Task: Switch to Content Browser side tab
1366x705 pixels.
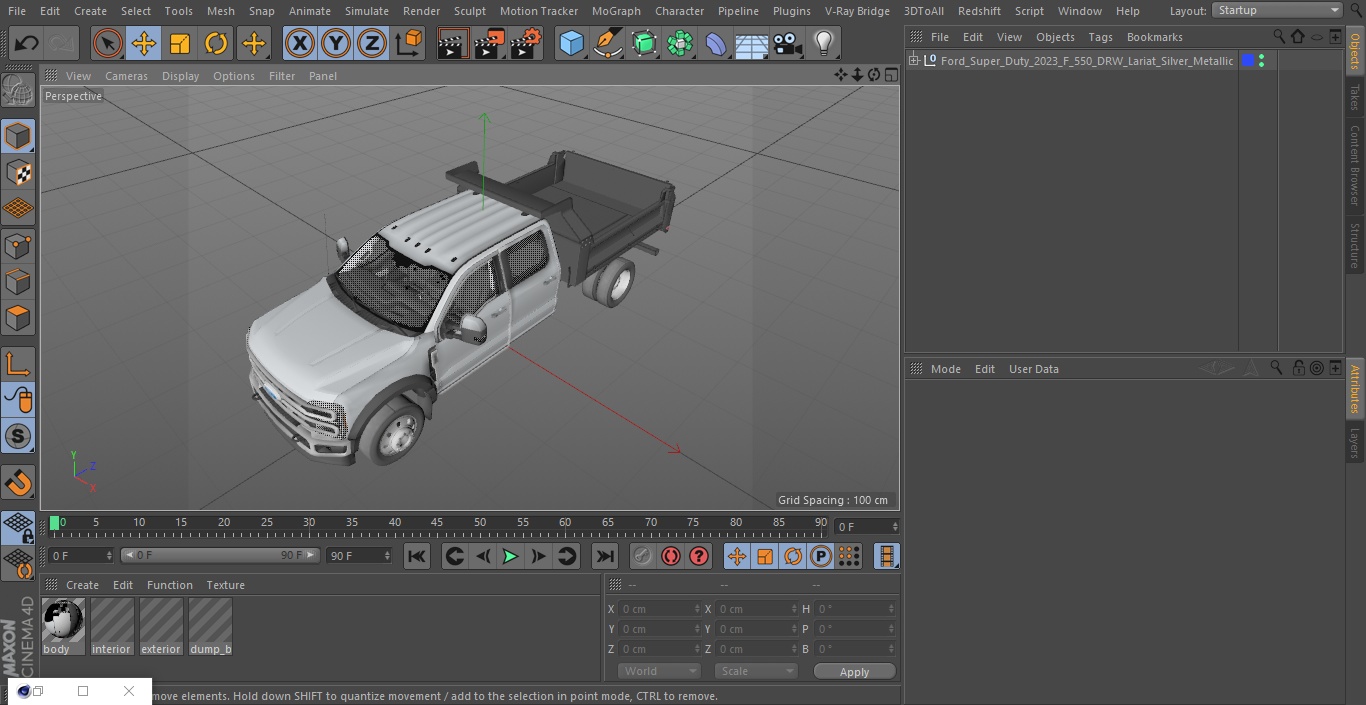Action: pos(1355,165)
